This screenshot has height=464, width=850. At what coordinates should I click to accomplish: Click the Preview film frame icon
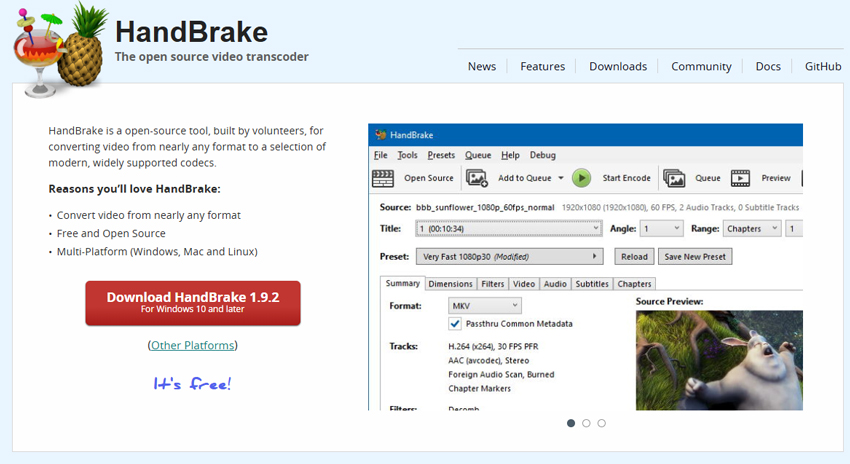click(x=740, y=178)
